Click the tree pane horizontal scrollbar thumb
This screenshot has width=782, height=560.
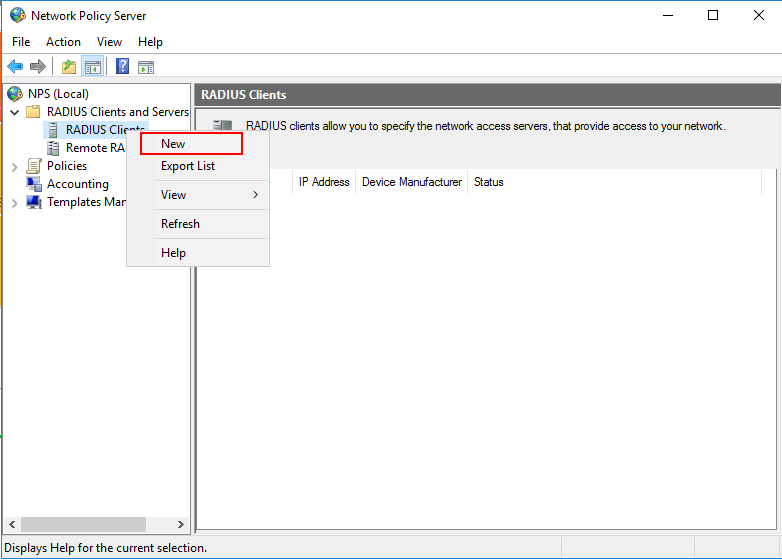click(x=83, y=524)
